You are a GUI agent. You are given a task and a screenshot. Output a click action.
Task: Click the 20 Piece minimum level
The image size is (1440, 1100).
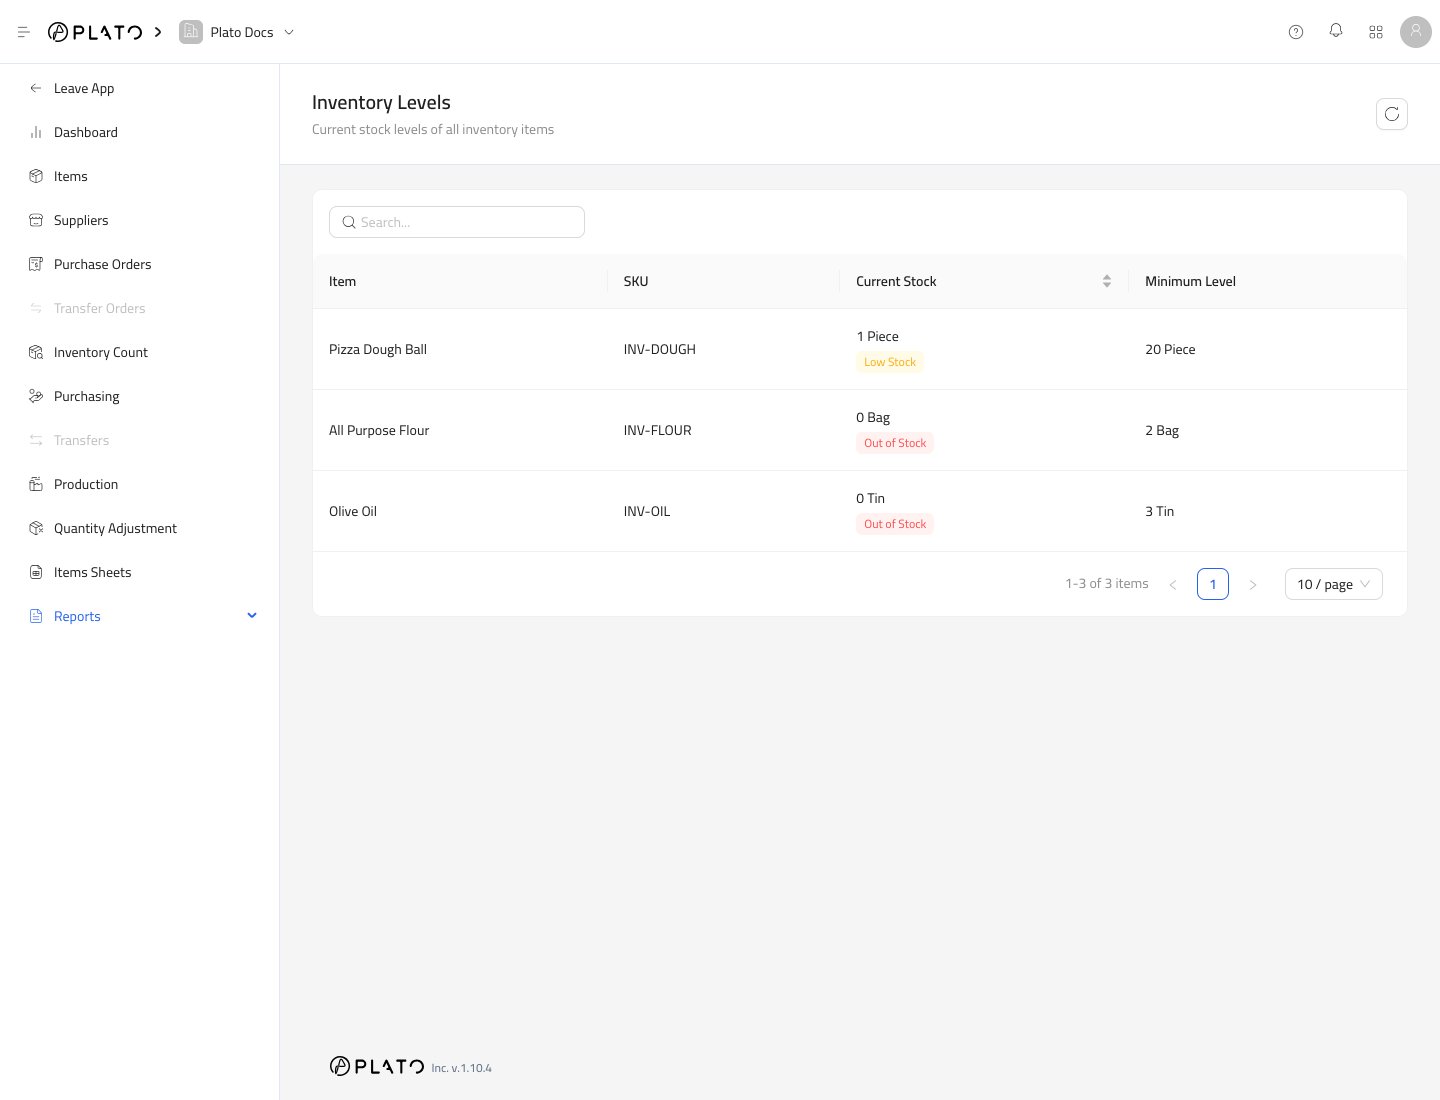pos(1170,349)
